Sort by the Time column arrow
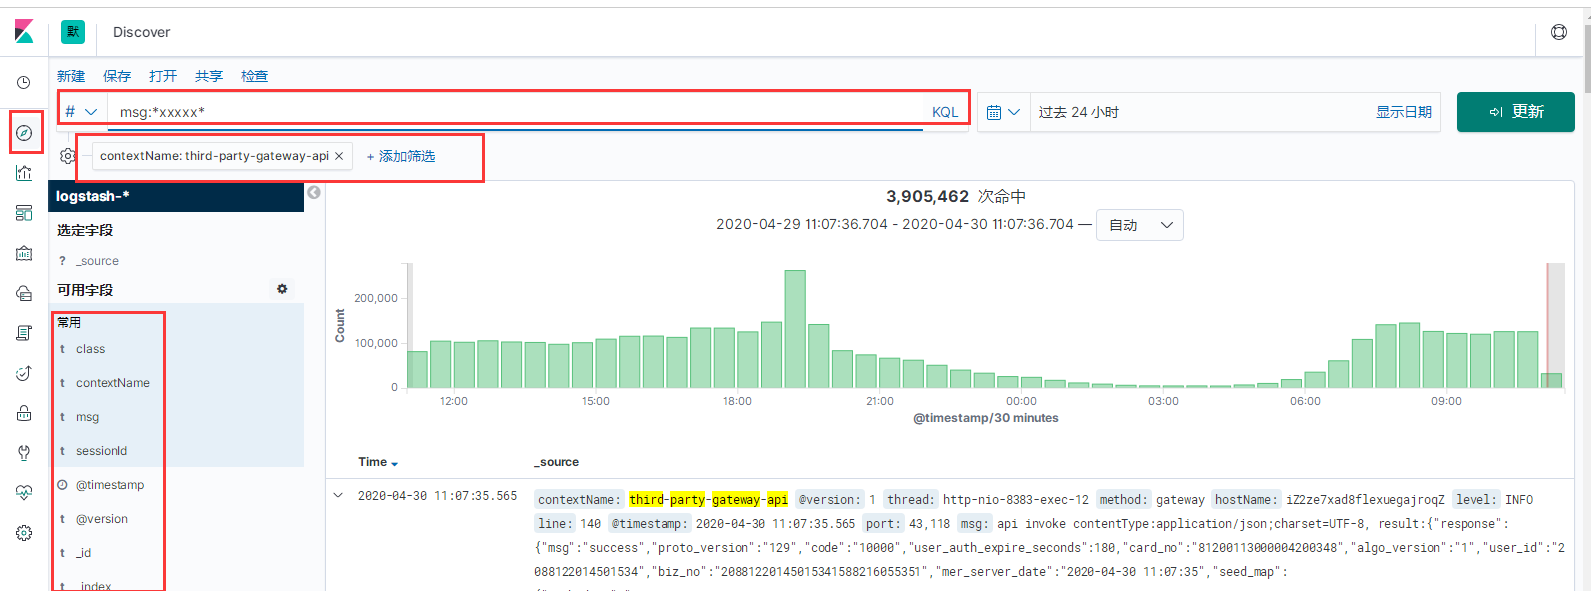The width and height of the screenshot is (1591, 591). coord(394,463)
